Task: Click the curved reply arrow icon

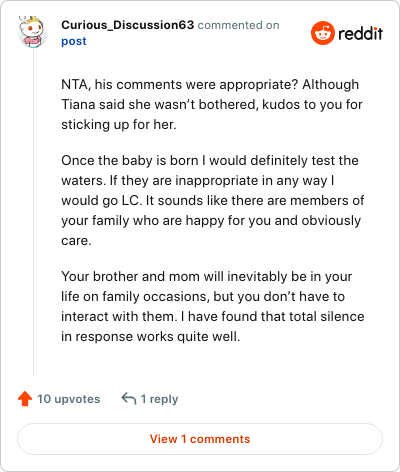Action: tap(129, 398)
